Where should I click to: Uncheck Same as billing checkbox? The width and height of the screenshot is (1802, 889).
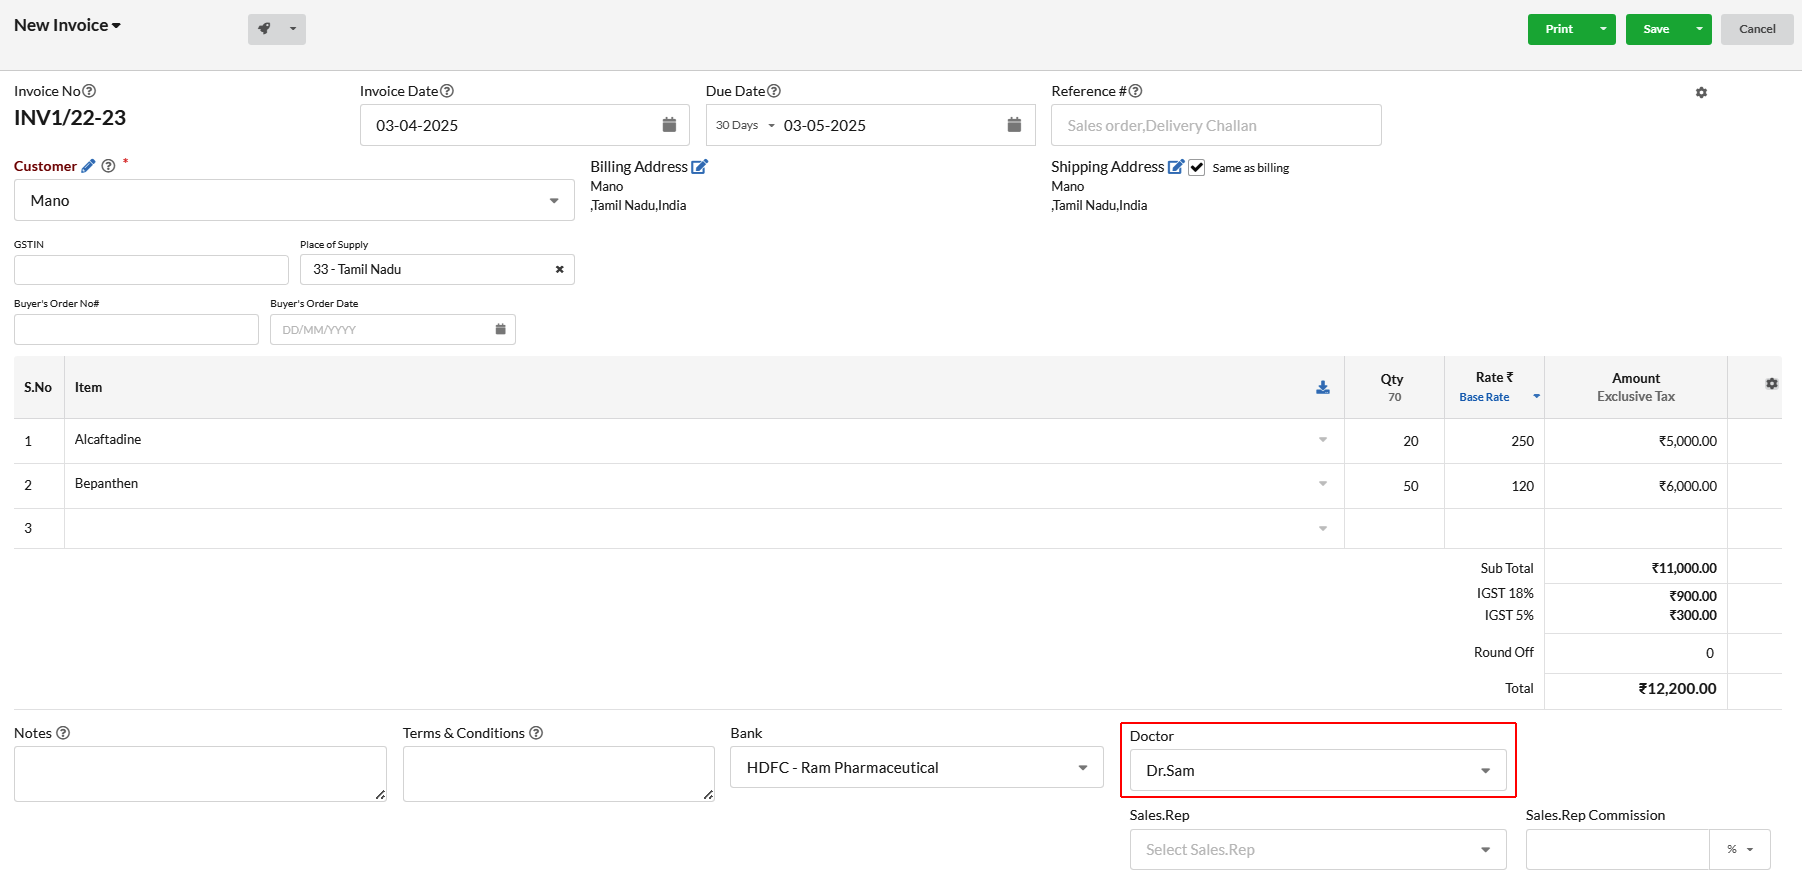(1196, 168)
